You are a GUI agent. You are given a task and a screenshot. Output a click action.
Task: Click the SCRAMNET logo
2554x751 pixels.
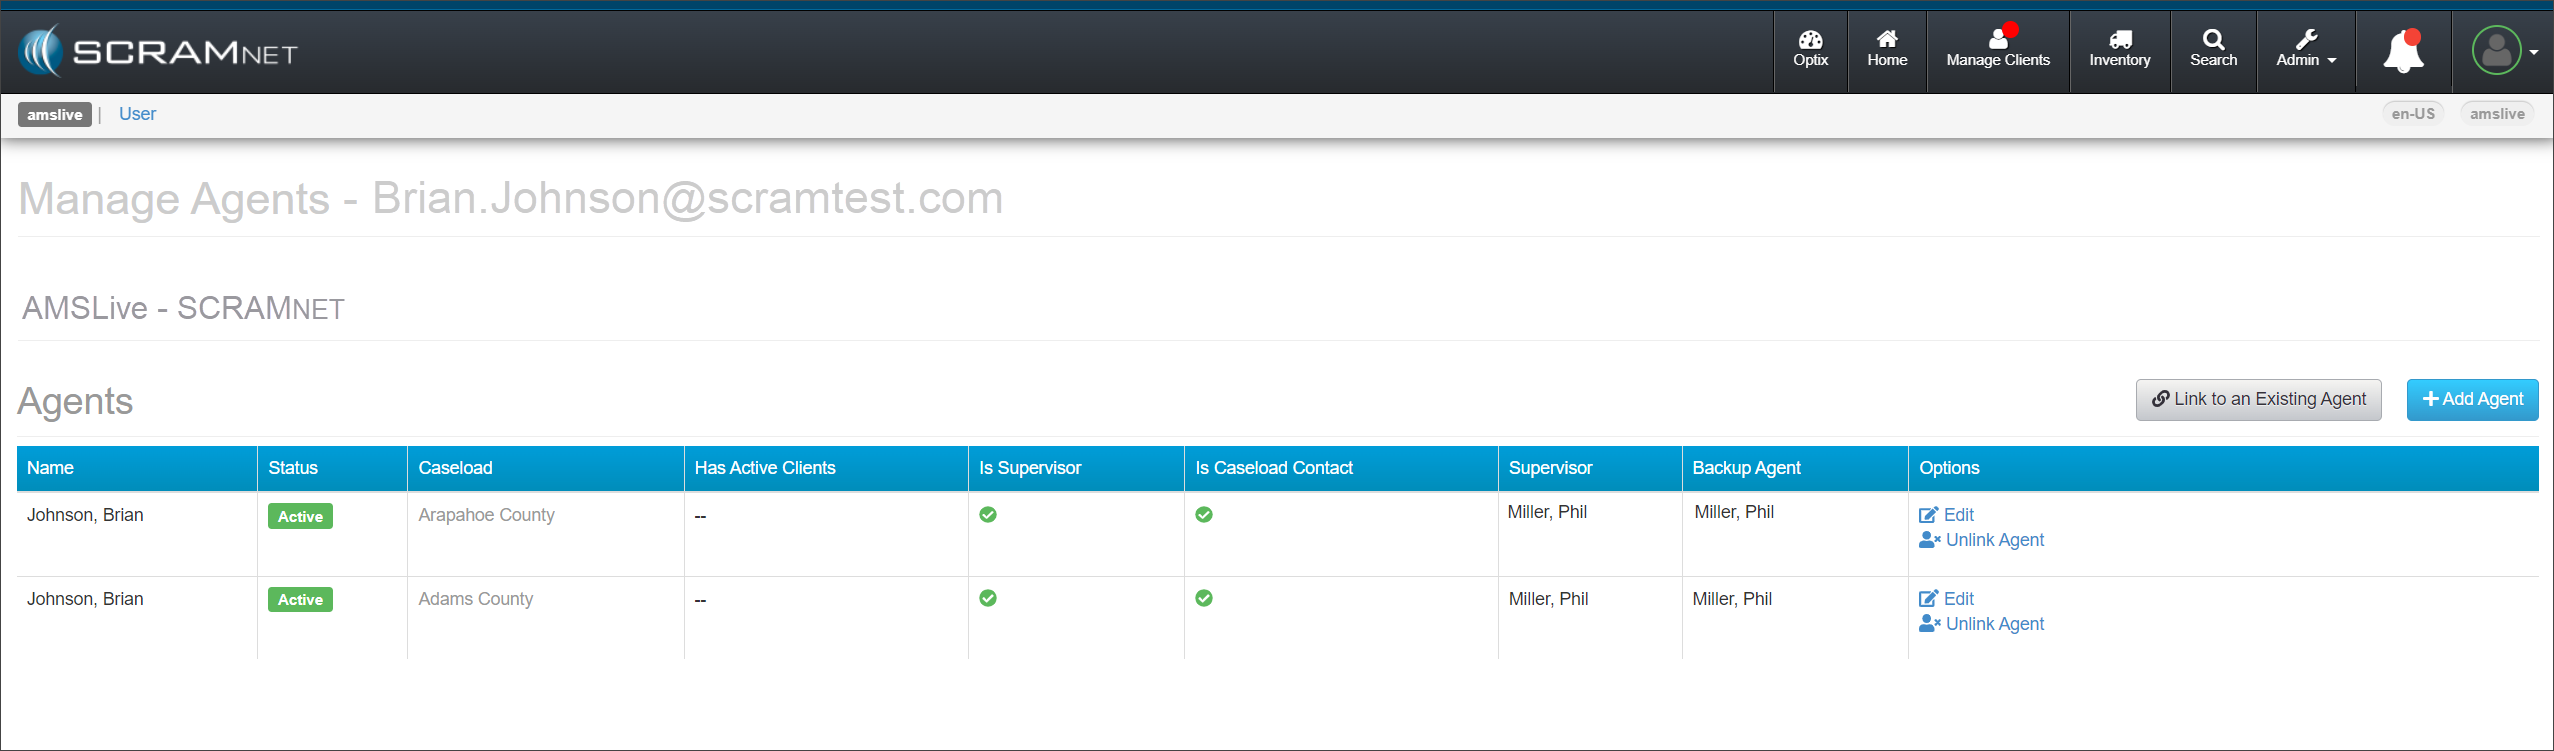(160, 52)
